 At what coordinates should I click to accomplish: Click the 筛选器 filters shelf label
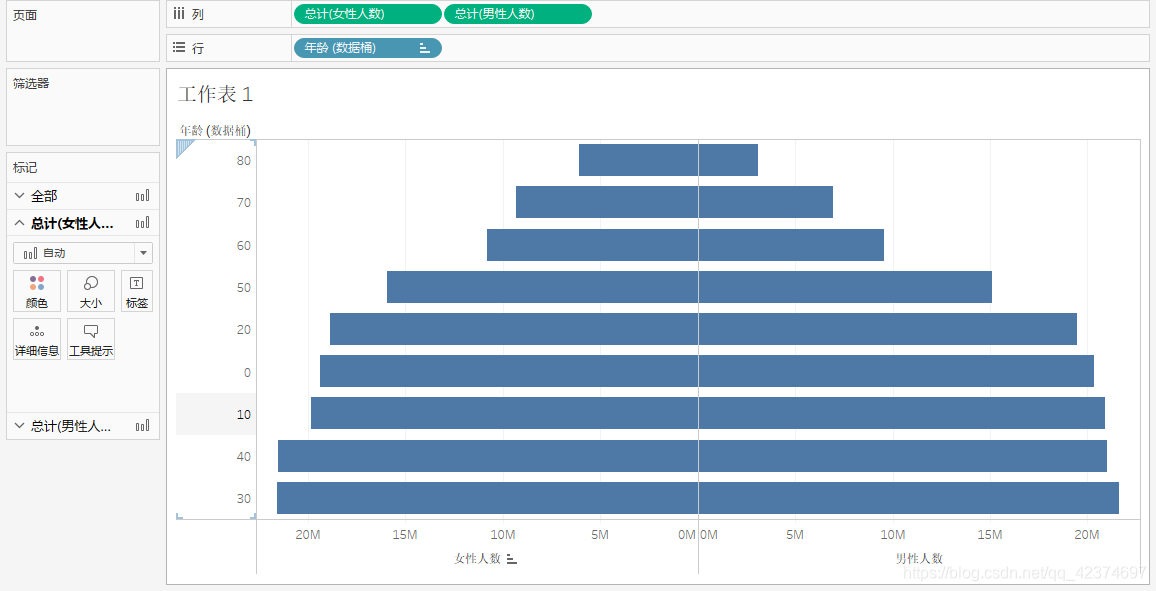(31, 83)
